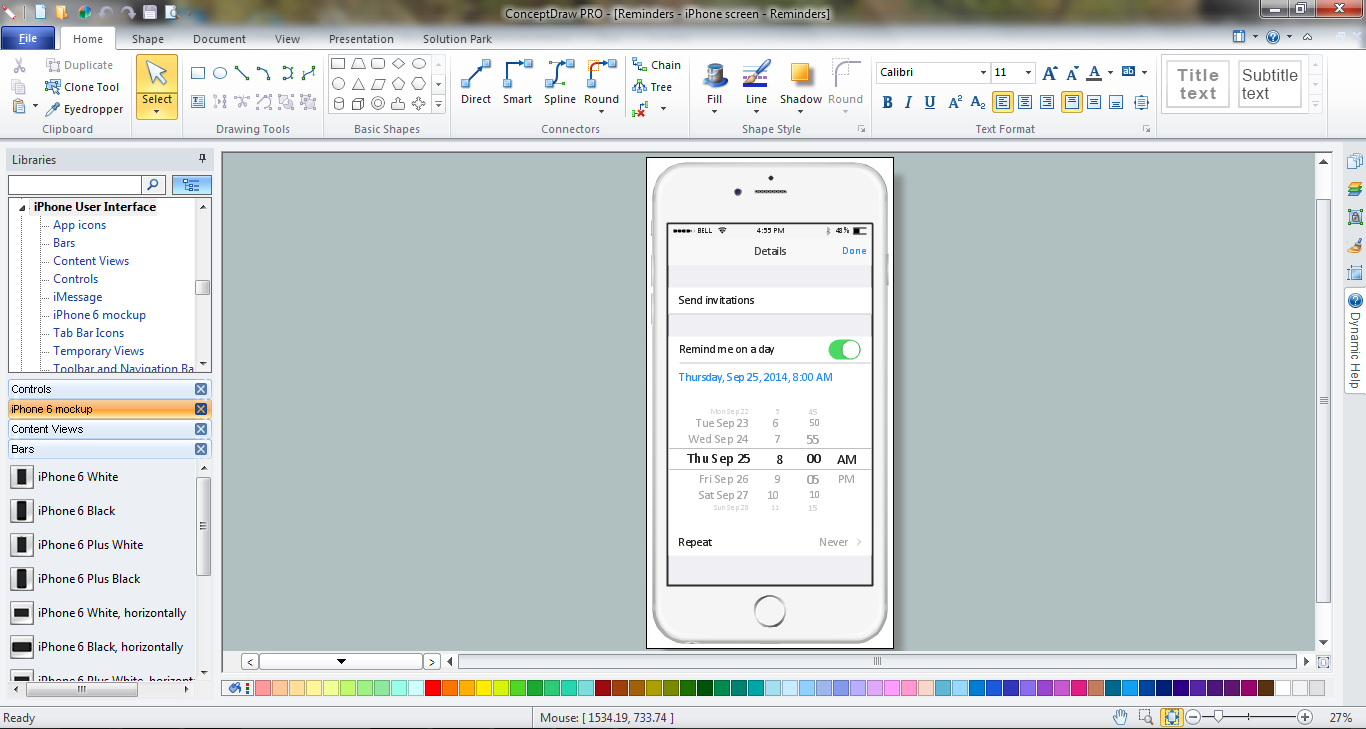Expand the Shape Style dialog launcher
1366x729 pixels.
tap(861, 129)
